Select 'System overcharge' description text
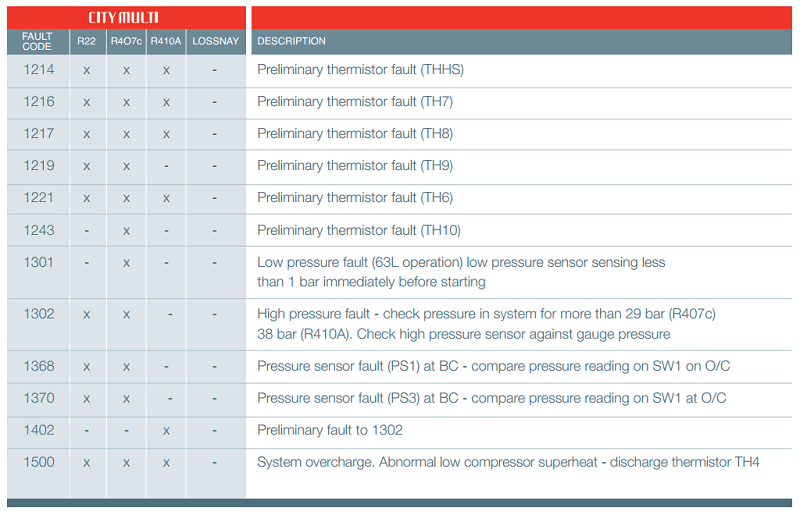800x515 pixels. (508, 462)
